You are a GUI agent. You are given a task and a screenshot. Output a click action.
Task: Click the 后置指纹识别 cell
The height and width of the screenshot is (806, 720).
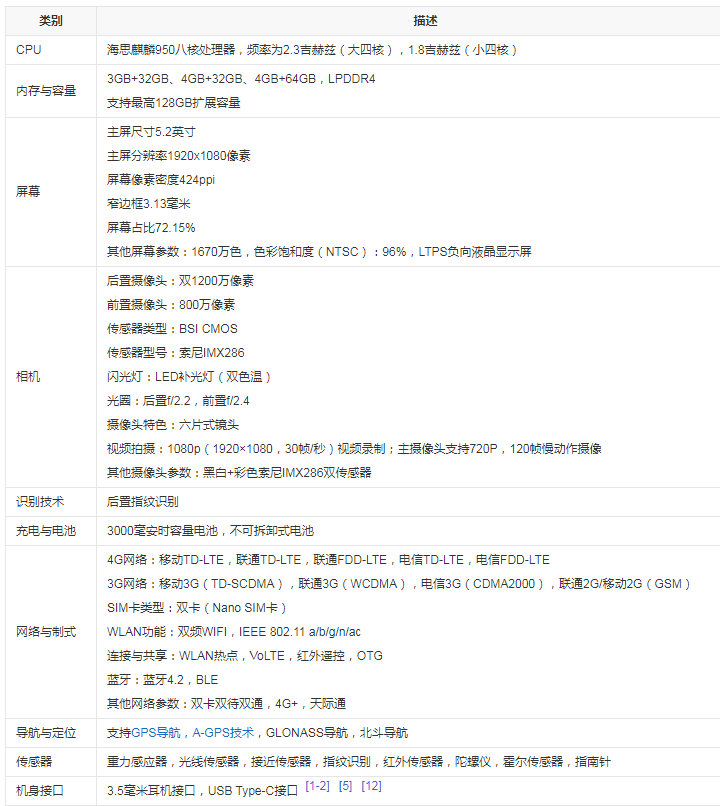pos(143,502)
